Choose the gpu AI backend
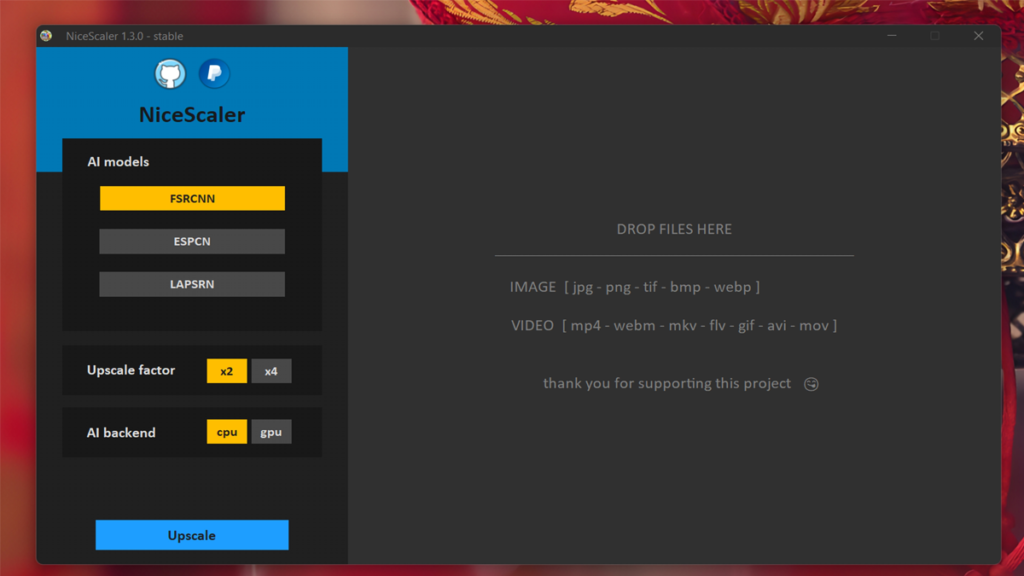 pyautogui.click(x=271, y=432)
